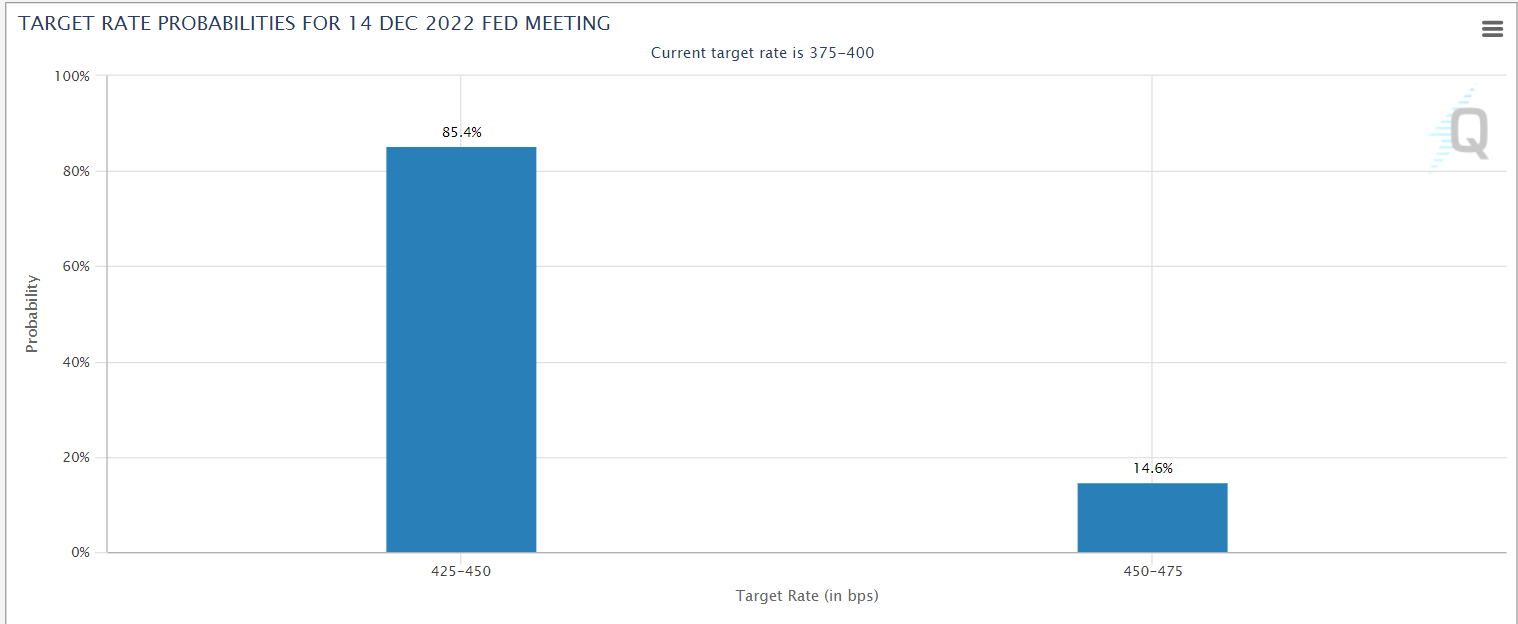
Task: Click the 'Probability' y-axis title
Action: 32,313
